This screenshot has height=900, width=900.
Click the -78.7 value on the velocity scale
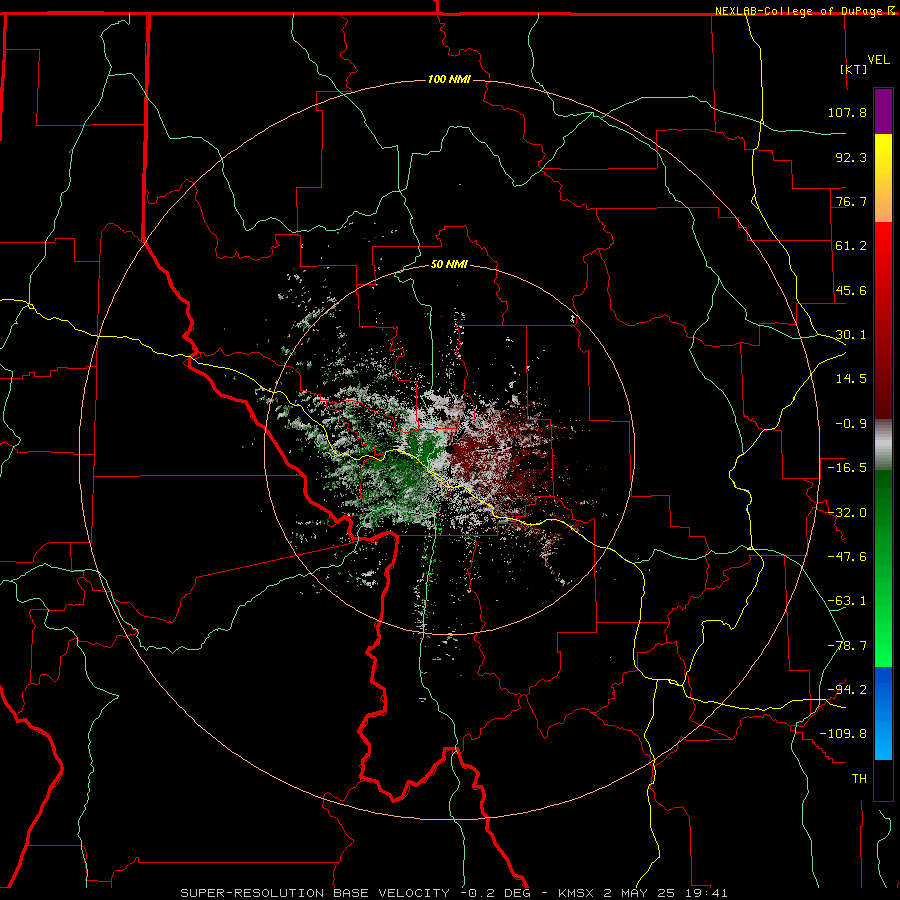tap(847, 646)
